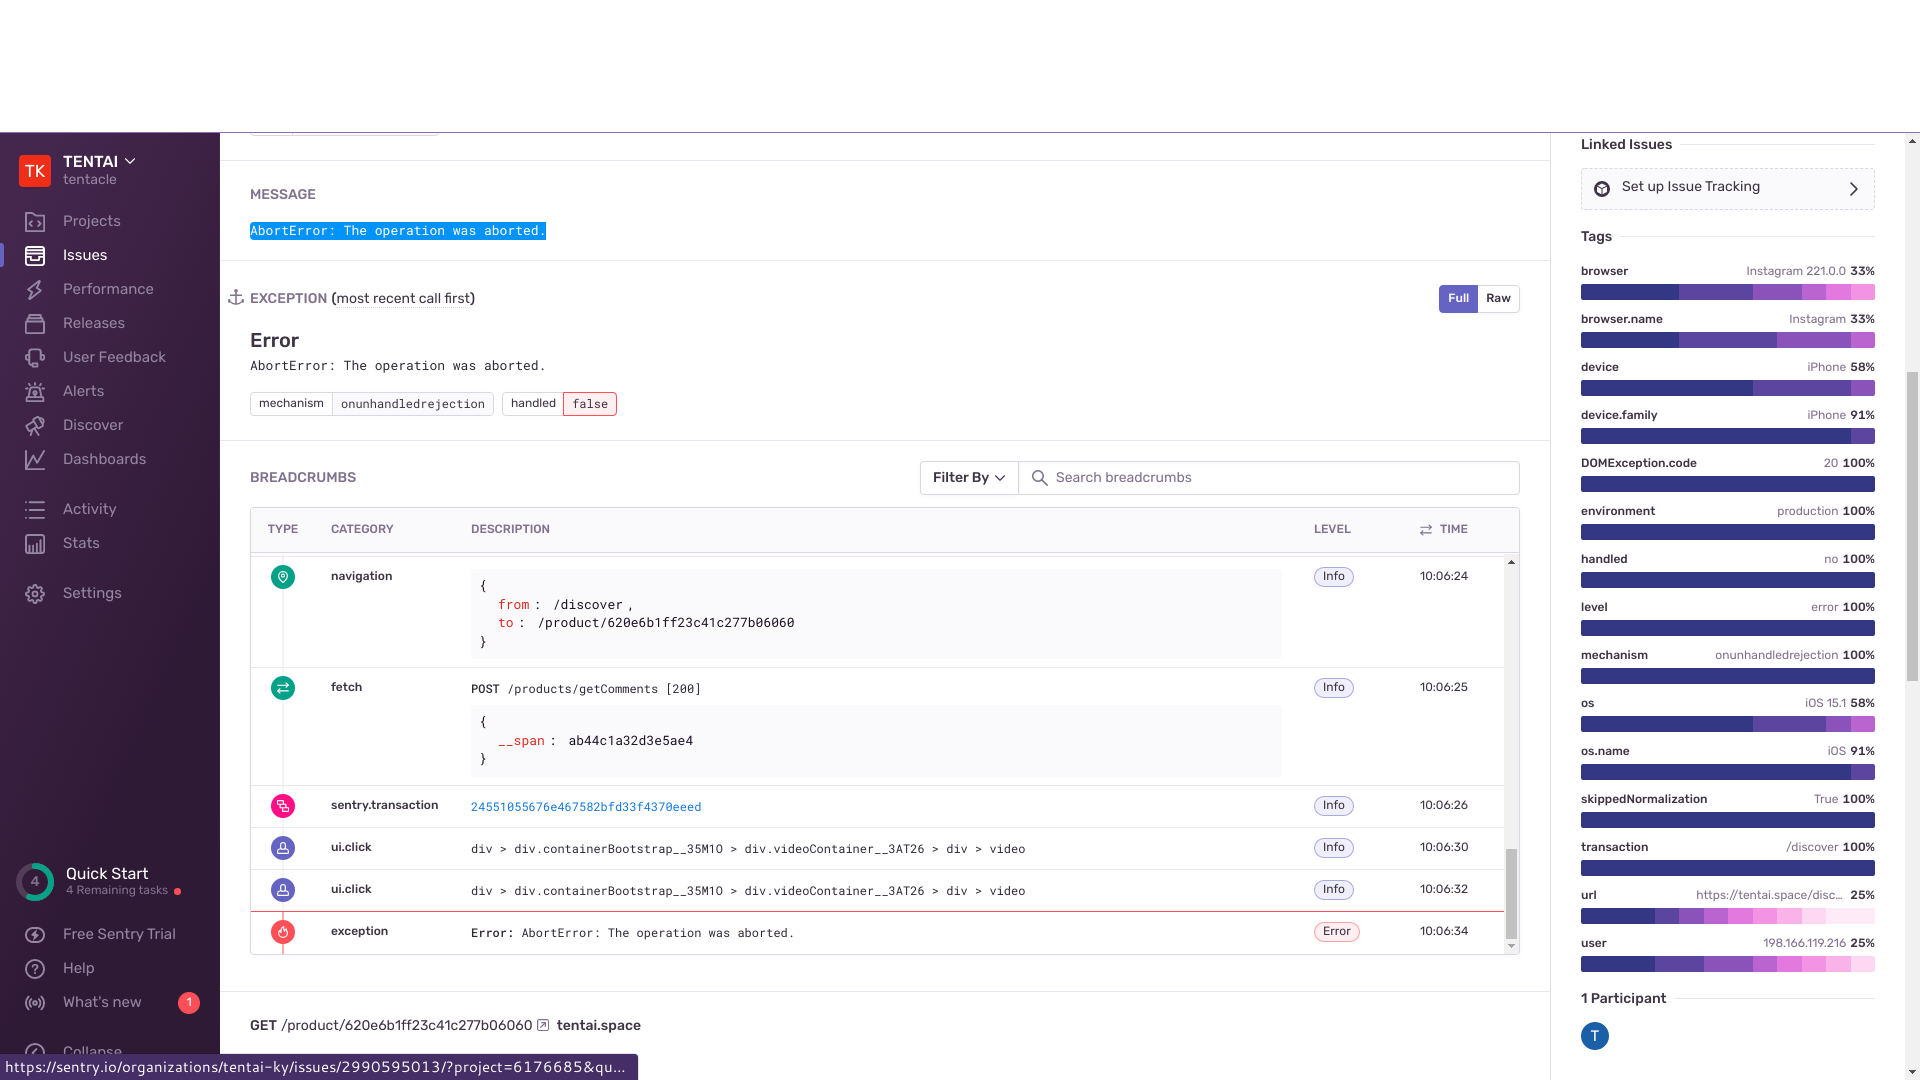Open the Issues section in the sidebar
Screen dimensions: 1920x1080
click(x=84, y=255)
